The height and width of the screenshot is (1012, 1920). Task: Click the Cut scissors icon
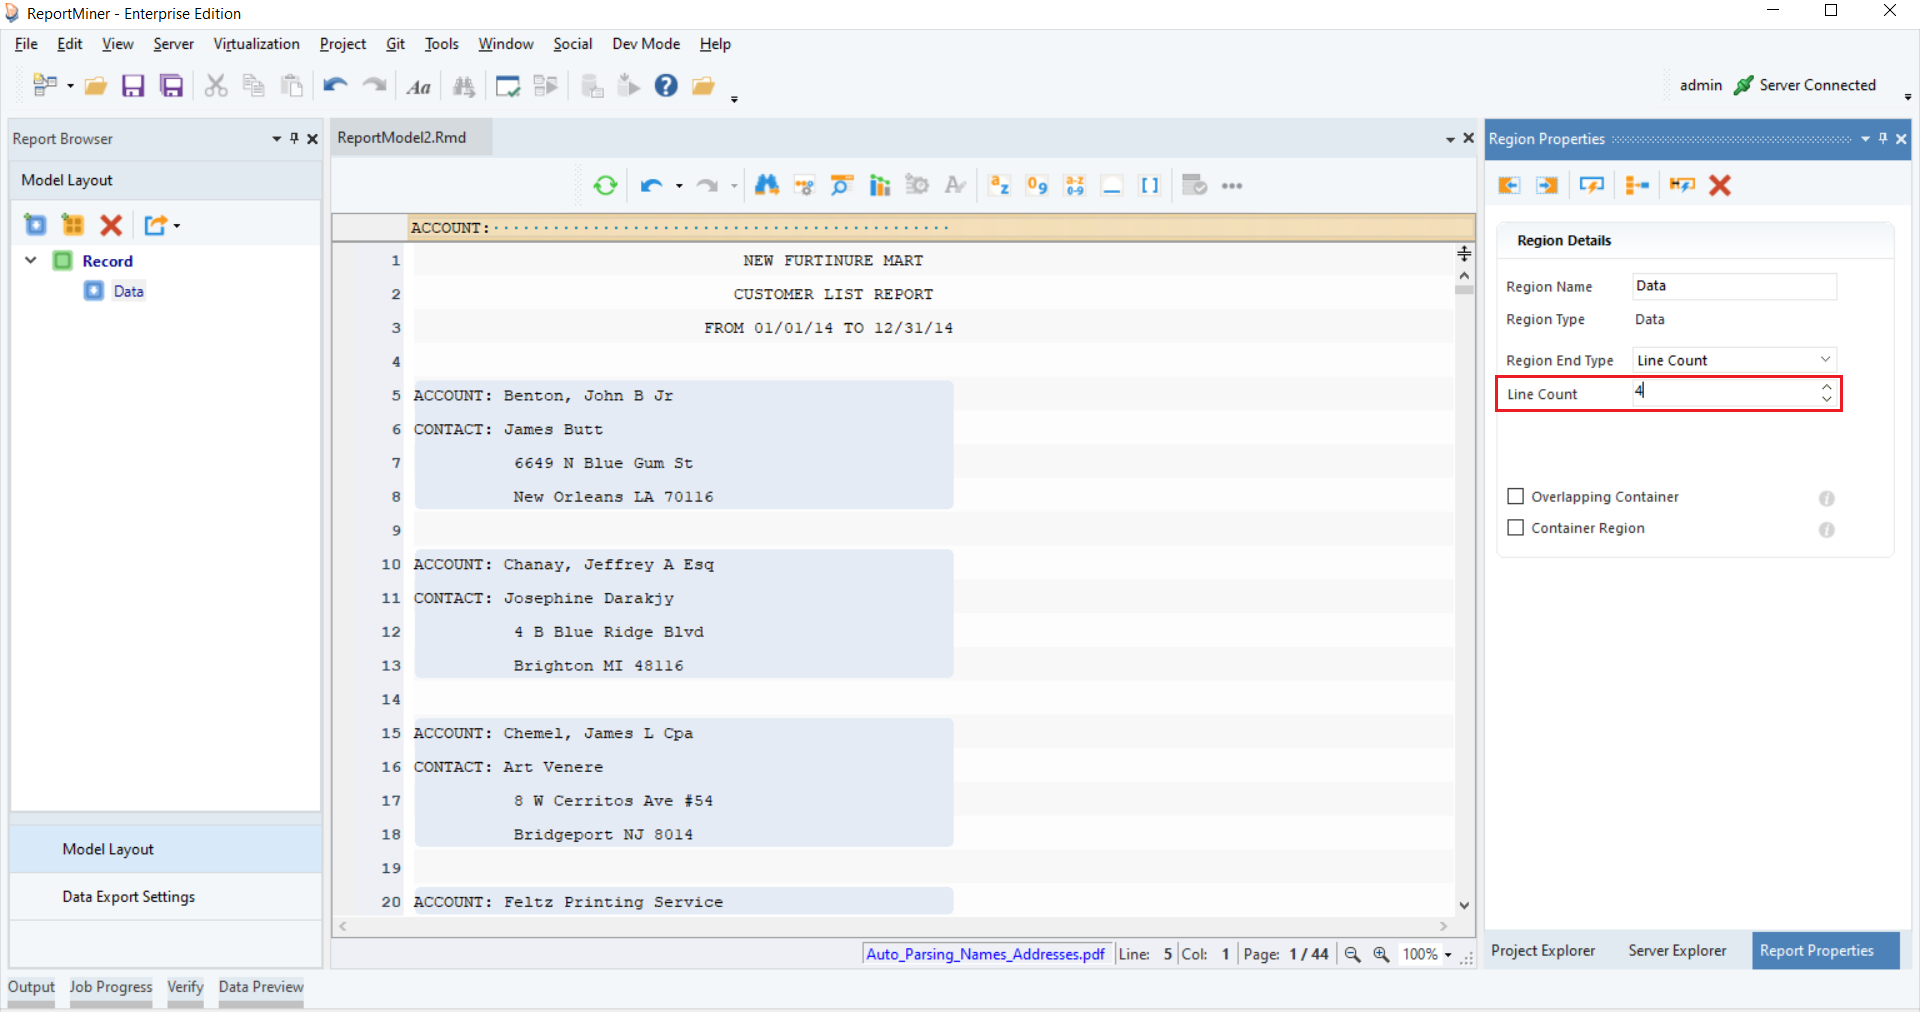pyautogui.click(x=215, y=86)
